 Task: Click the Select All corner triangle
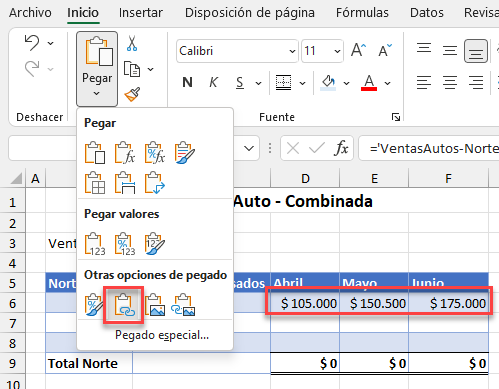tap(17, 178)
